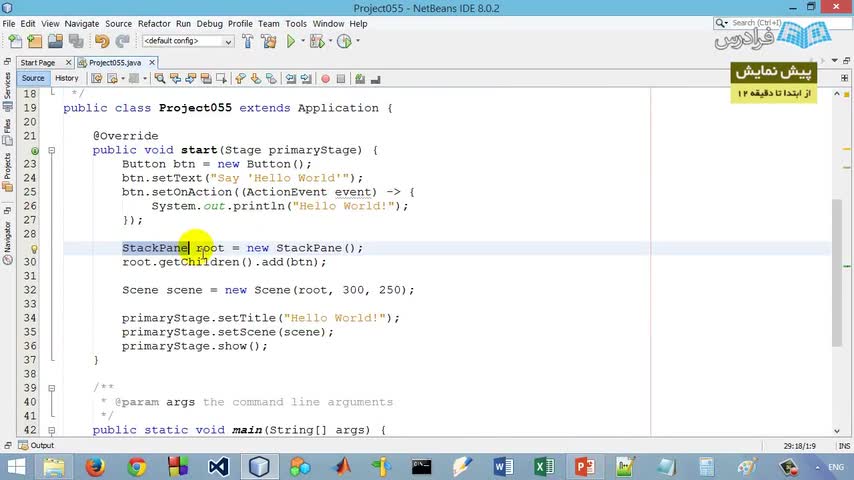
Task: Open the Output panel
Action: (x=36, y=446)
